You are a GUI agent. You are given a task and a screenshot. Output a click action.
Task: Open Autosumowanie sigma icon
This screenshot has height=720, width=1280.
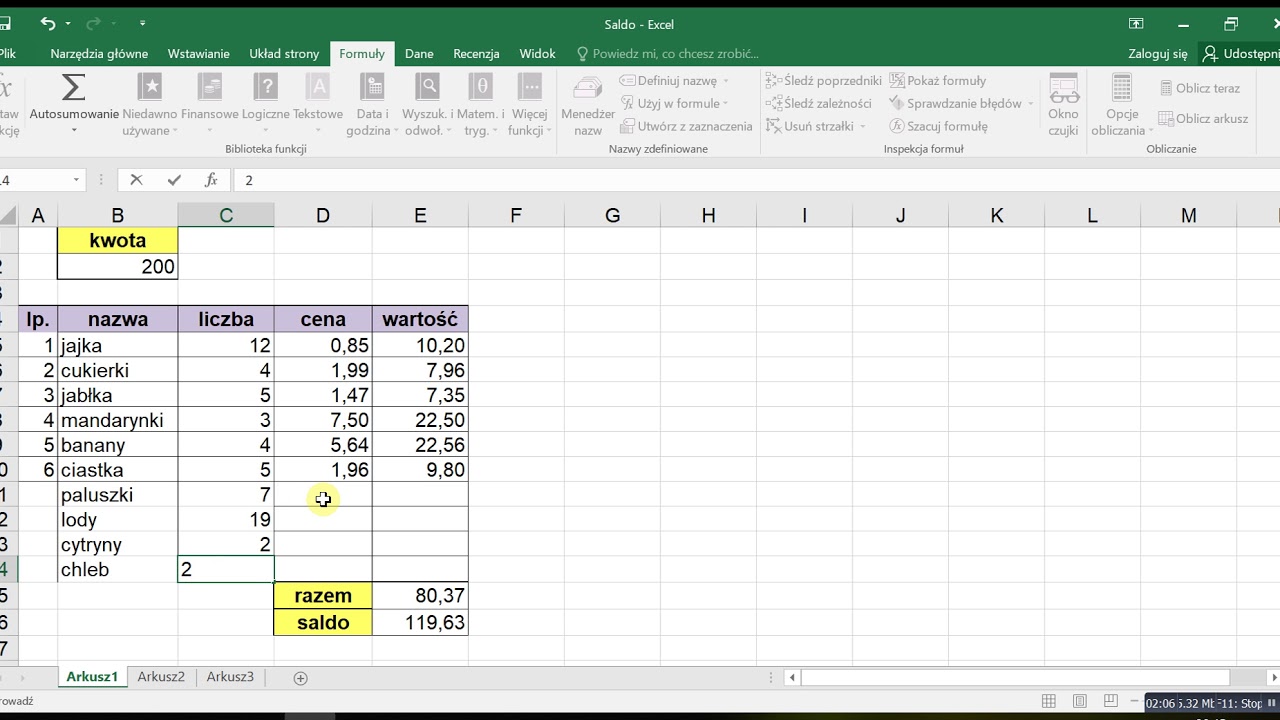pyautogui.click(x=73, y=88)
